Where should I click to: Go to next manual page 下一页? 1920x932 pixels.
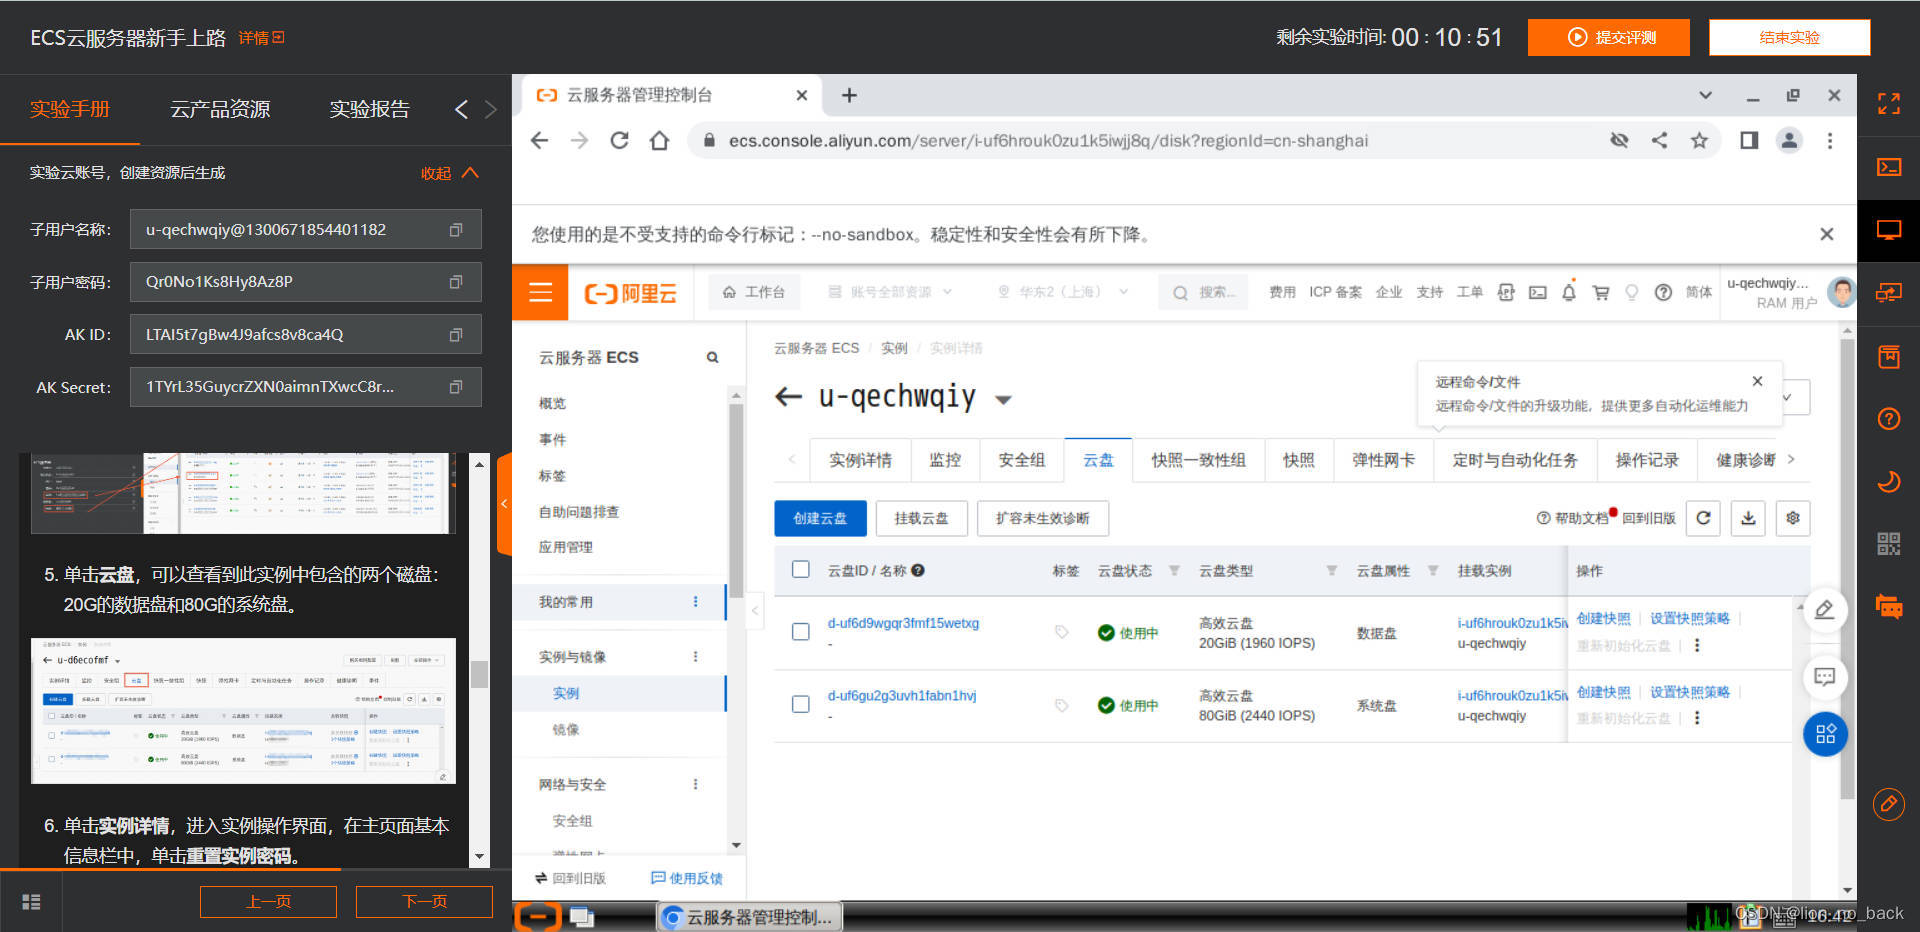[x=424, y=901]
